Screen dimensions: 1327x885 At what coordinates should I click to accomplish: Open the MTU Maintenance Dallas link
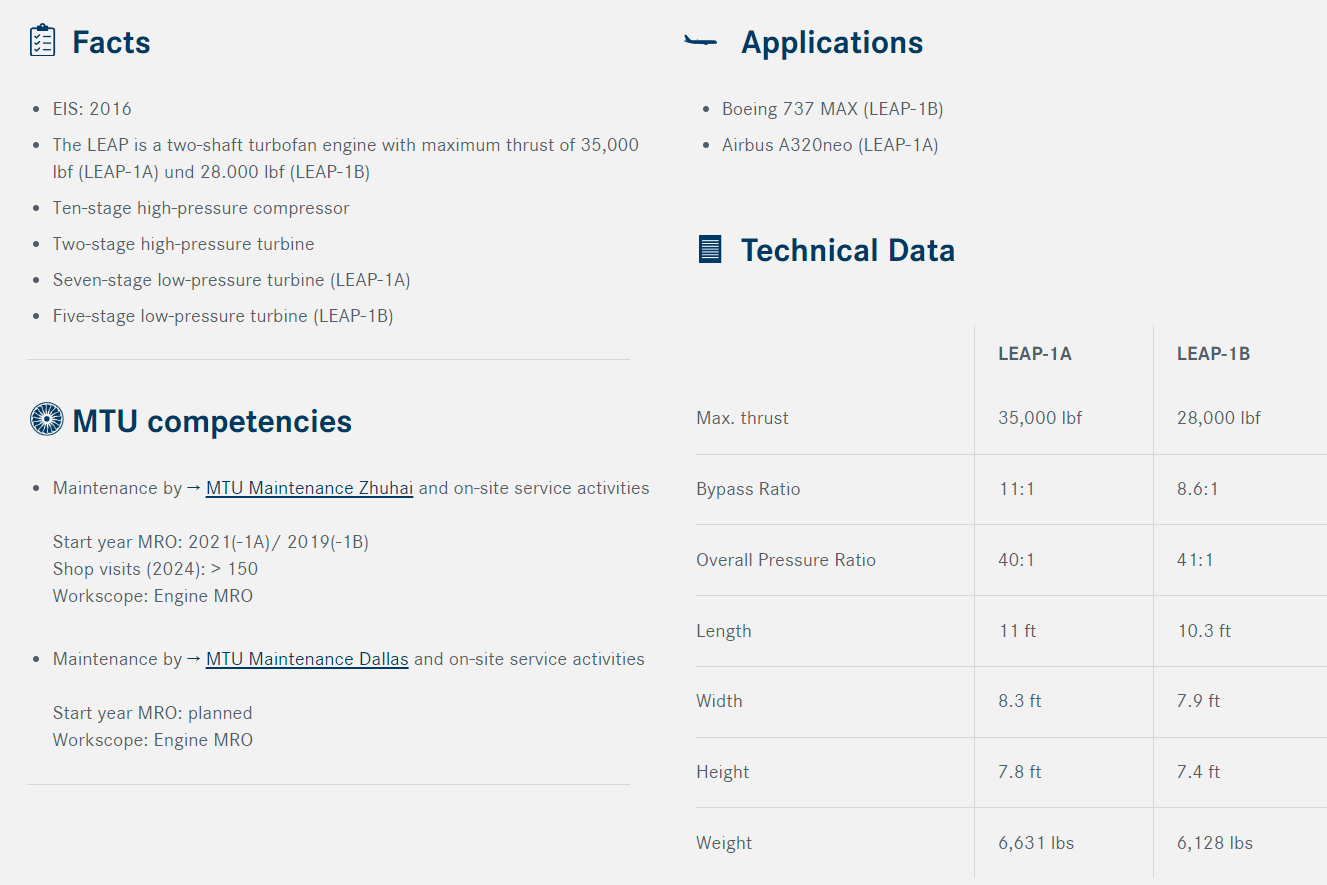(x=307, y=659)
